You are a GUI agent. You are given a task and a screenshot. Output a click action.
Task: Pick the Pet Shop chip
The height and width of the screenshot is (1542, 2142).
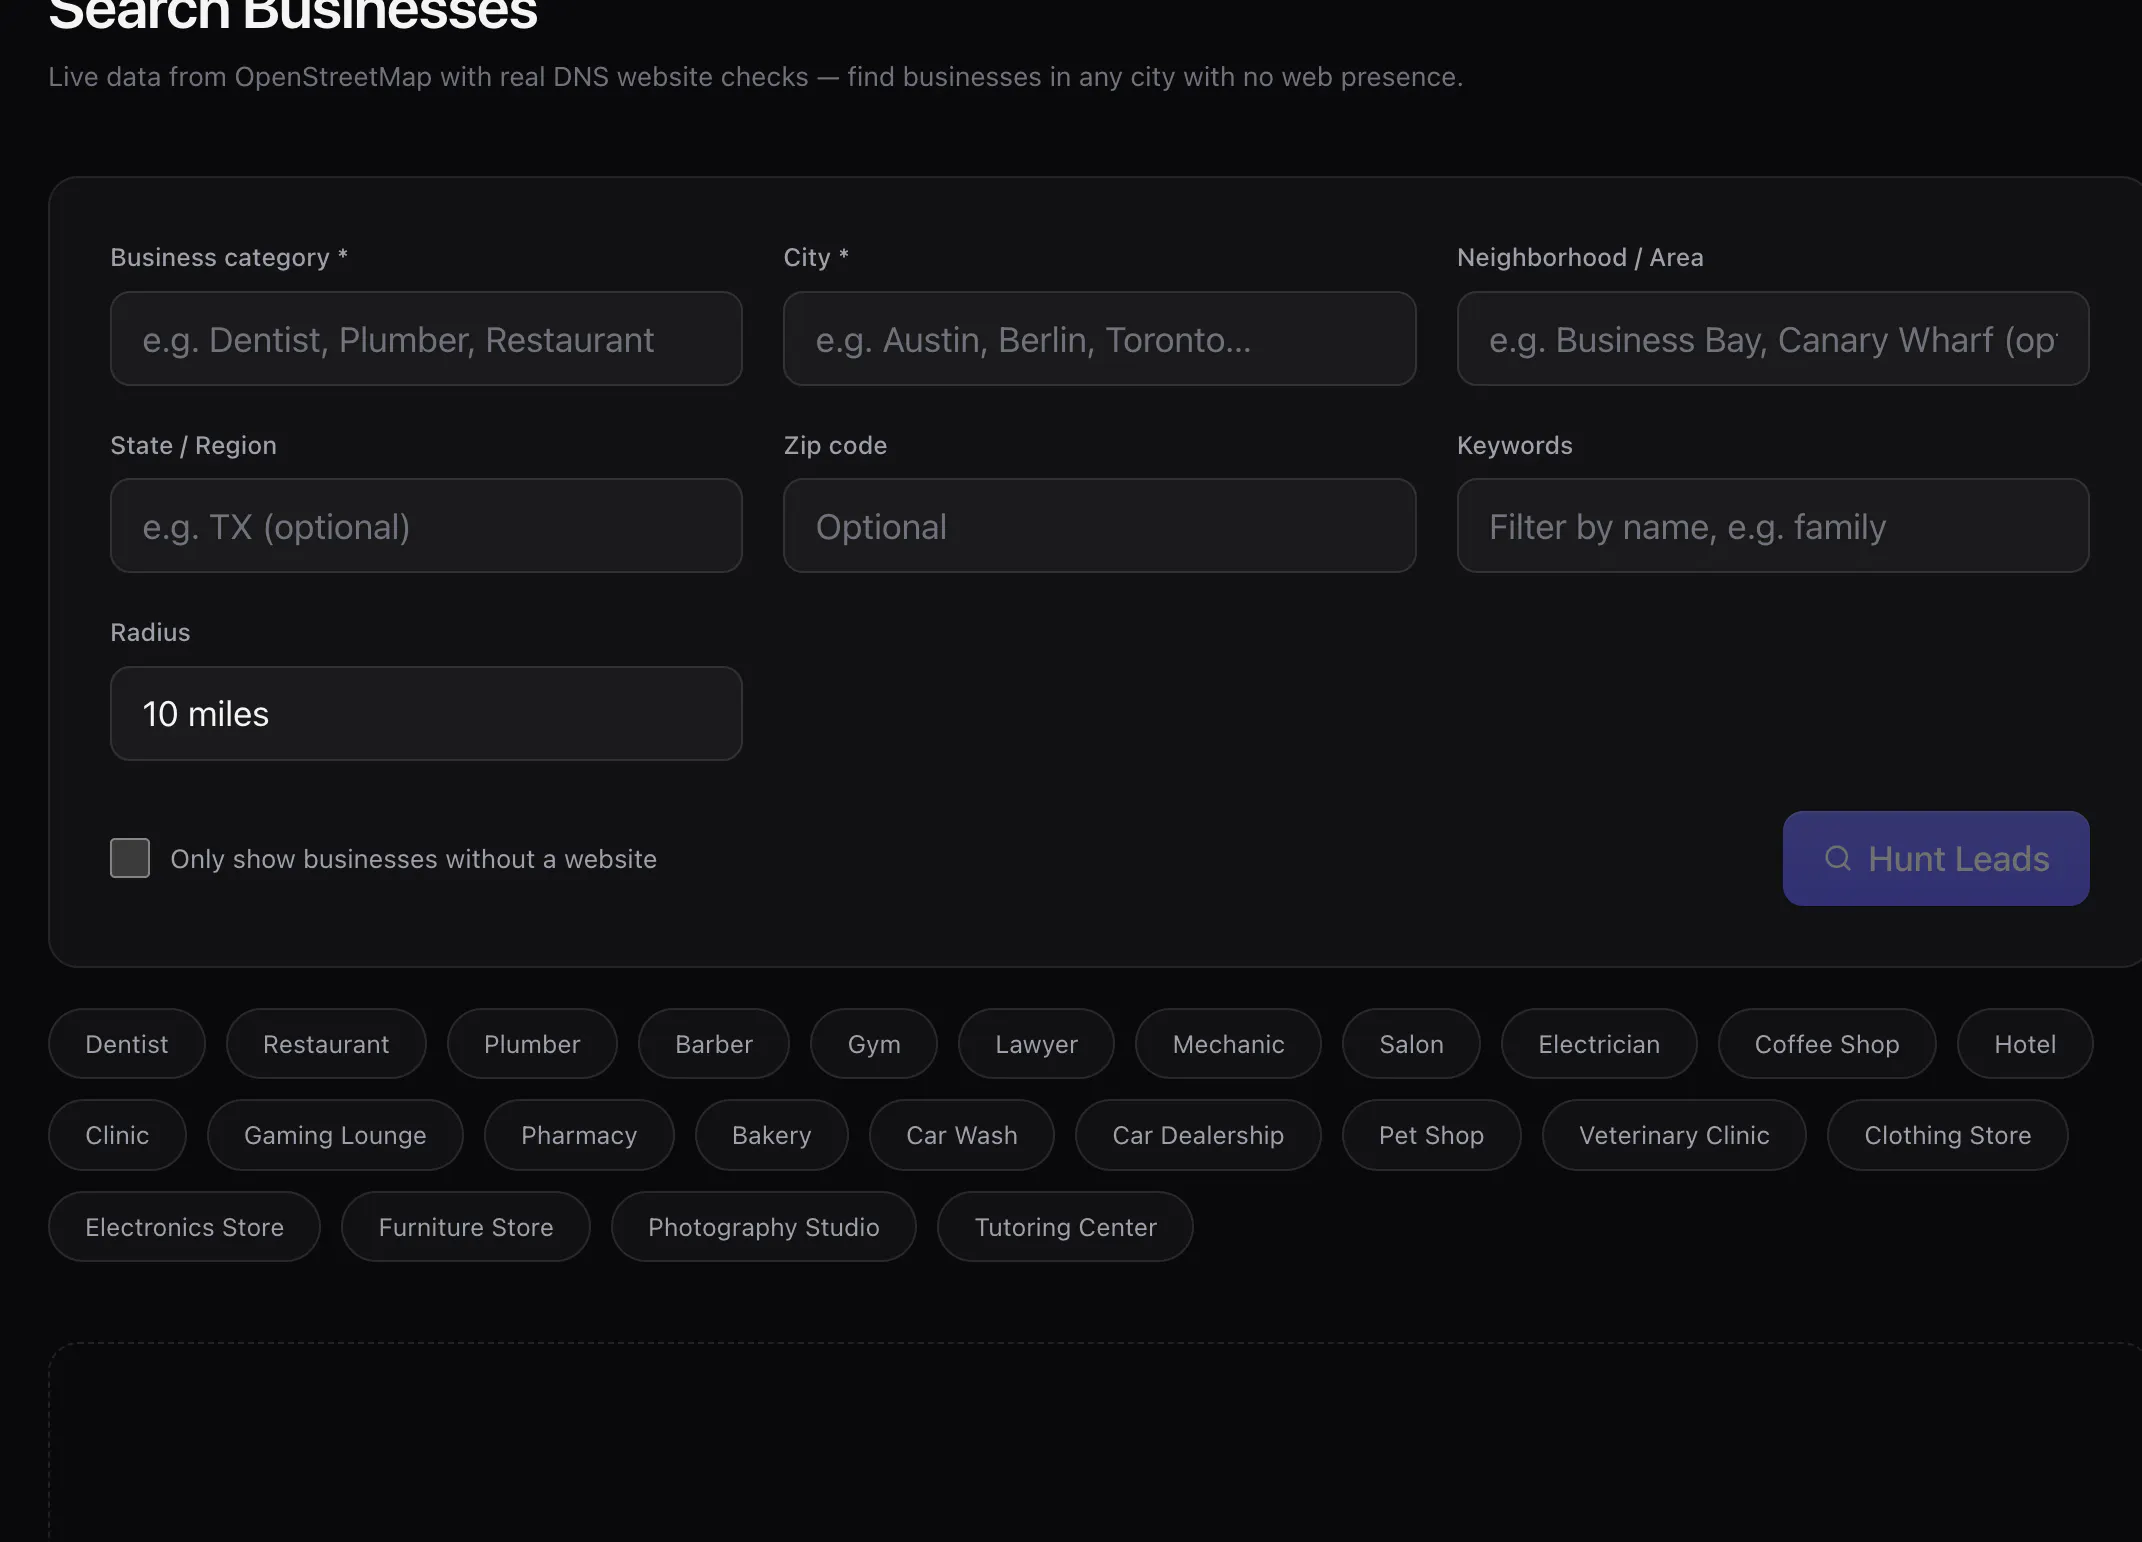click(1431, 1135)
